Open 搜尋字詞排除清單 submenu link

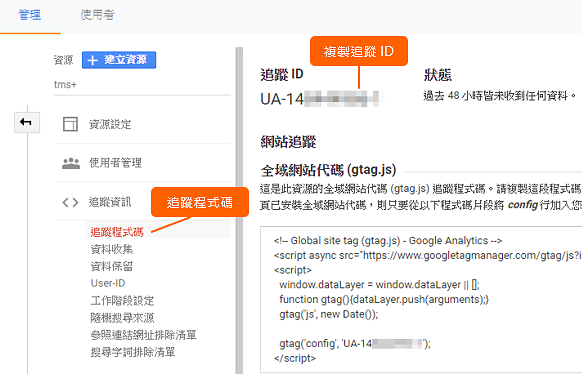(133, 352)
